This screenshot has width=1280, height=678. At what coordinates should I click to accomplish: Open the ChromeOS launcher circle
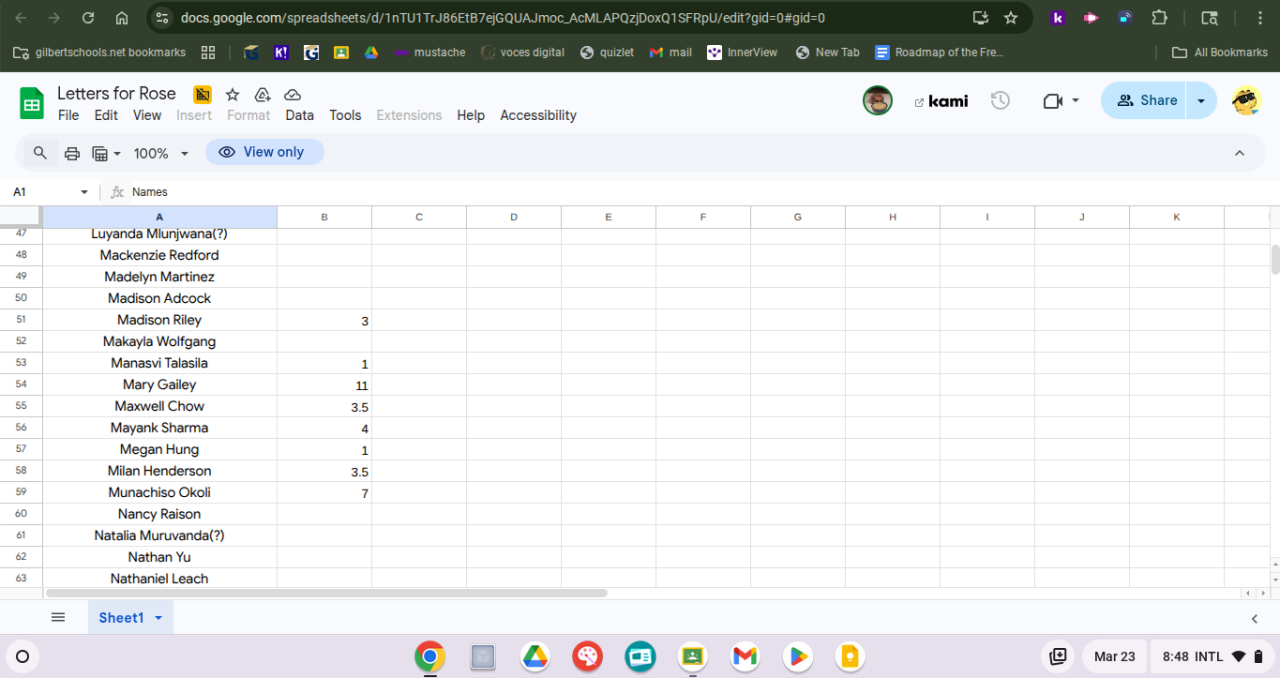(x=22, y=657)
